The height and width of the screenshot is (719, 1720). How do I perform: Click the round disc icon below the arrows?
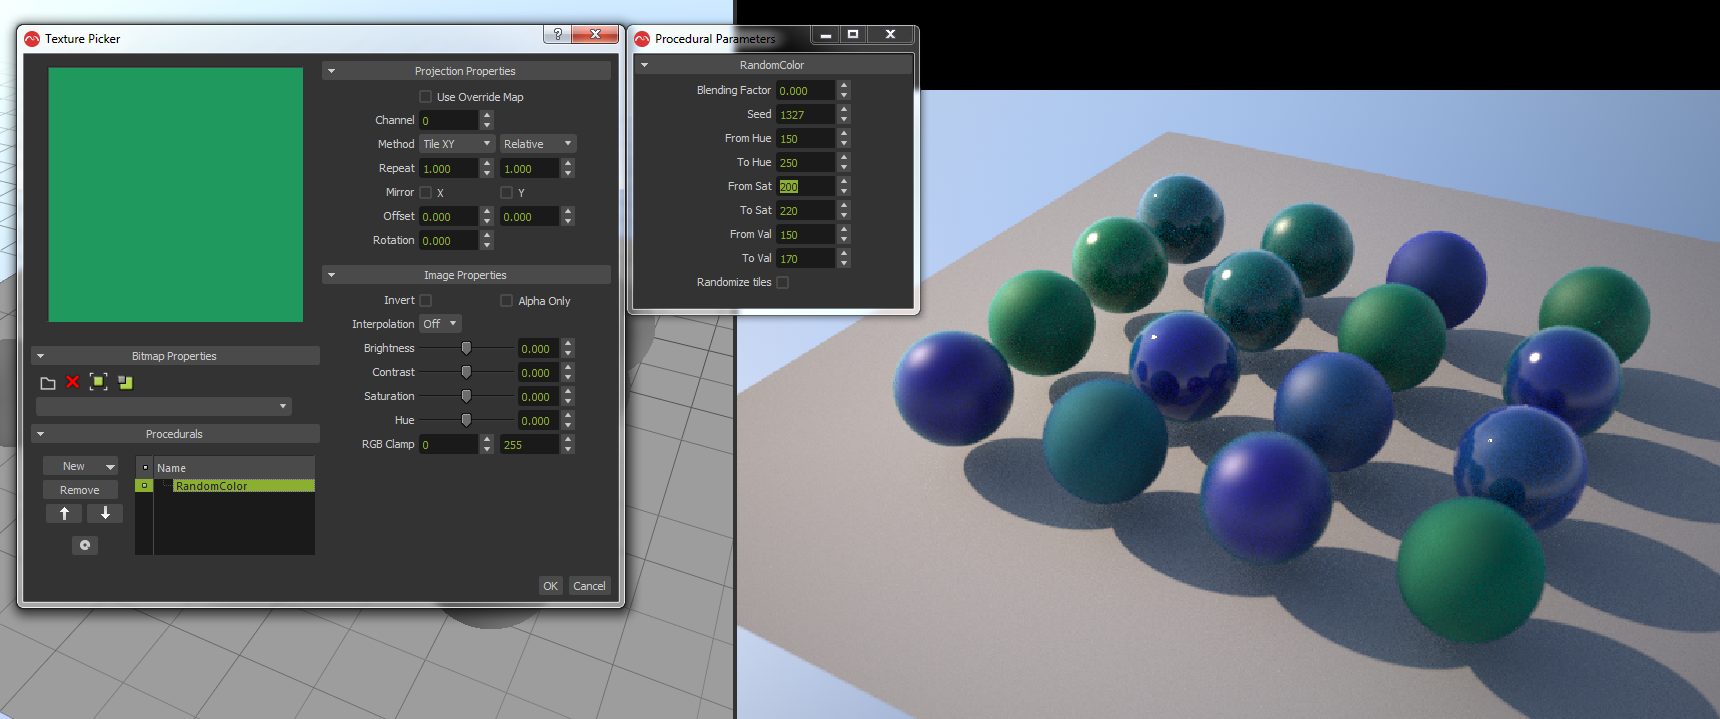coord(85,545)
